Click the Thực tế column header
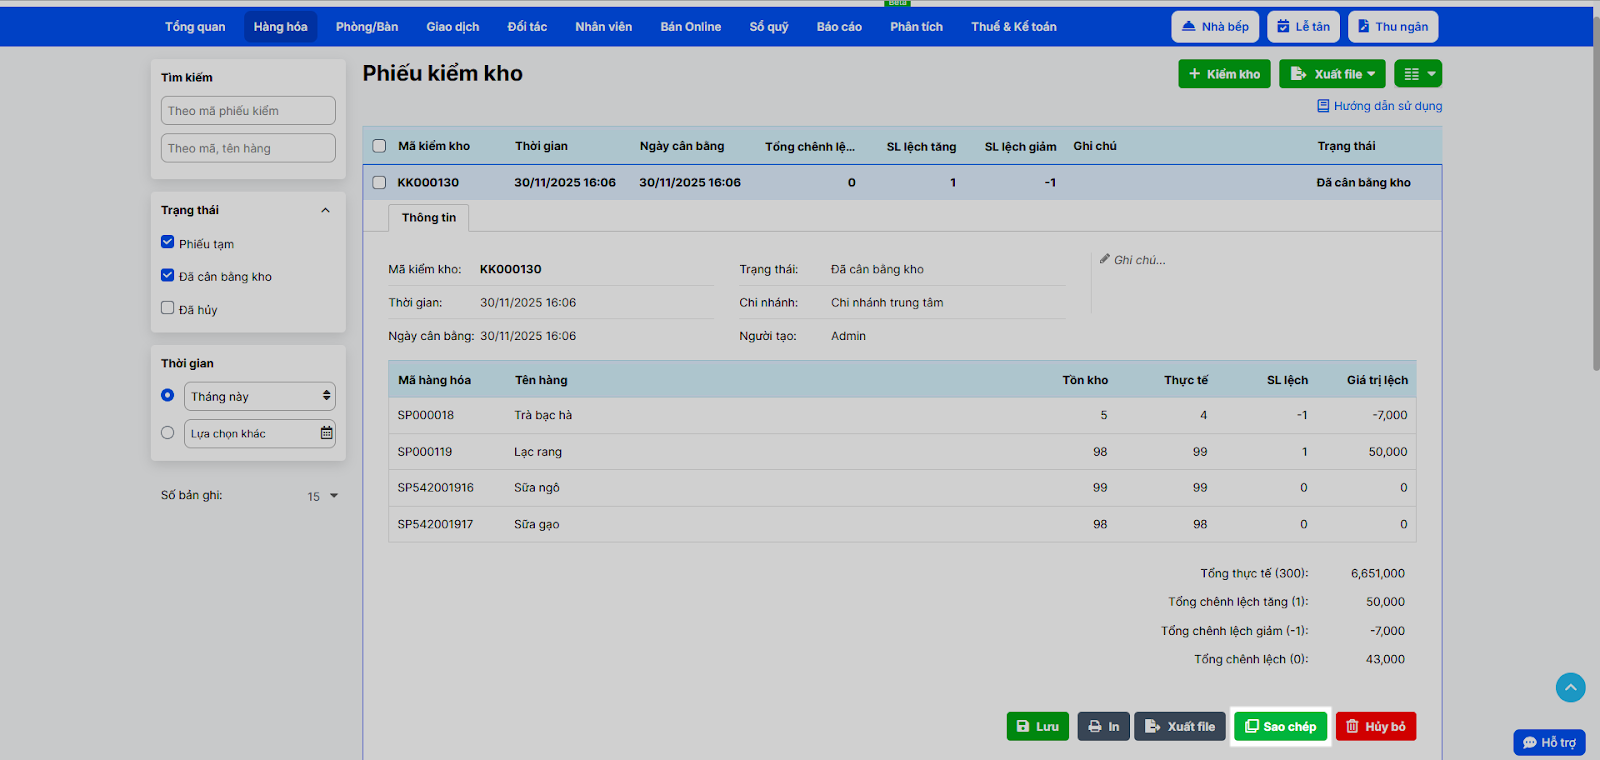Viewport: 1600px width, 760px height. coord(1186,380)
